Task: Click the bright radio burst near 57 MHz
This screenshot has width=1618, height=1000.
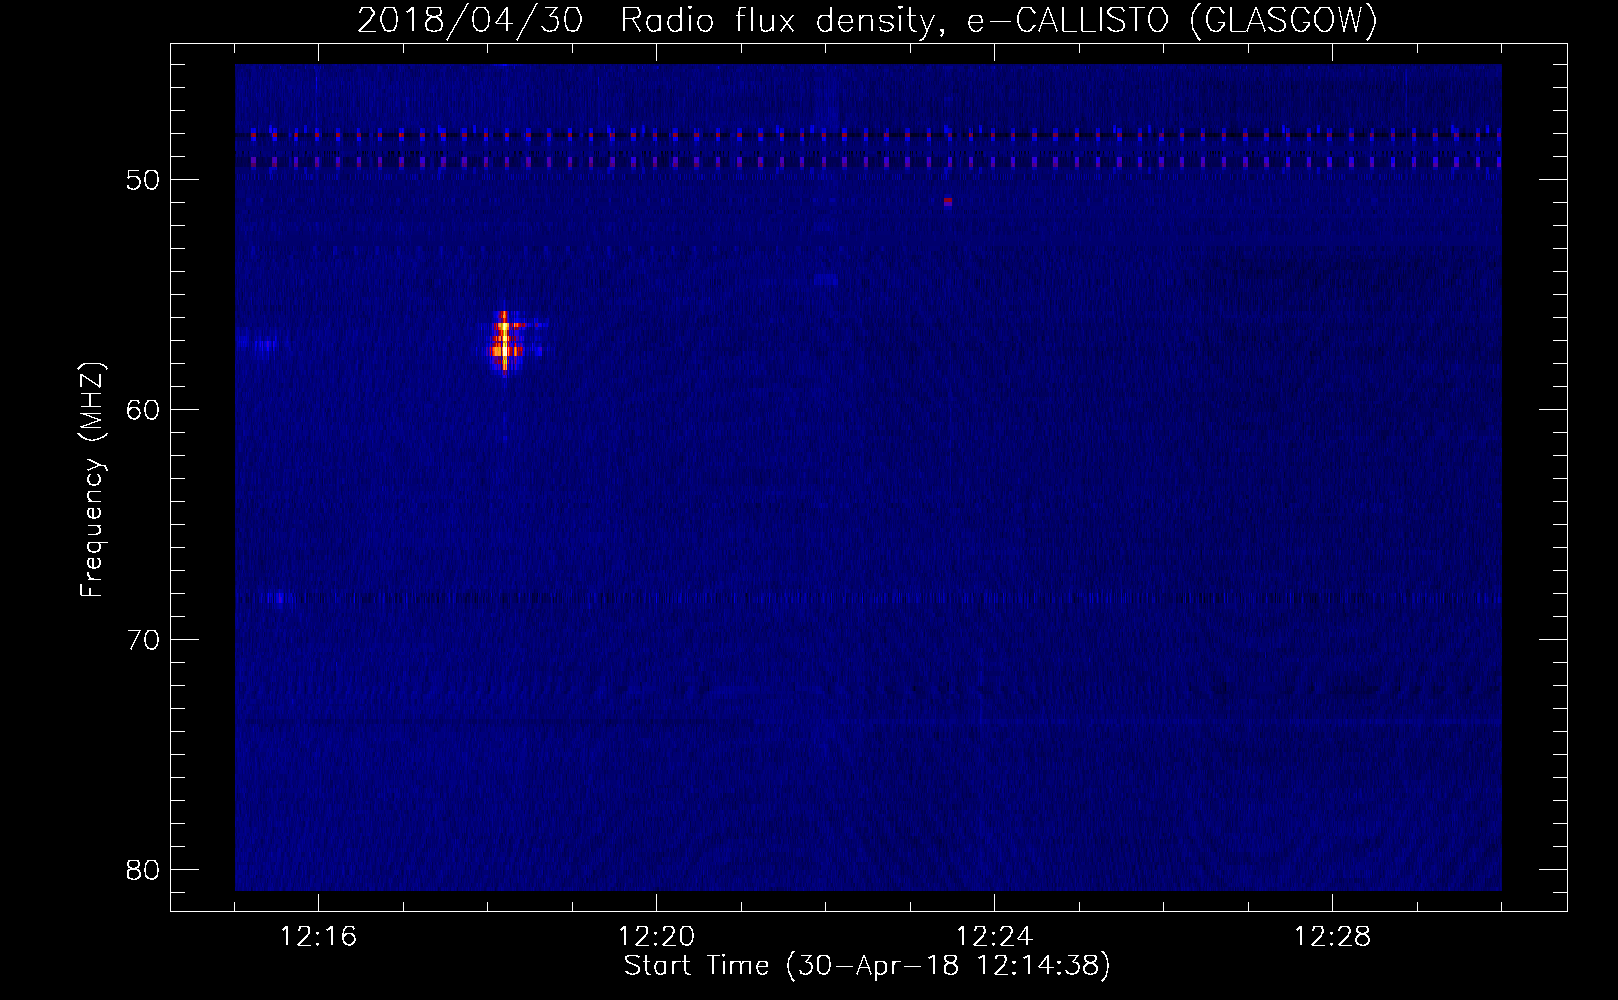Action: coord(506,341)
